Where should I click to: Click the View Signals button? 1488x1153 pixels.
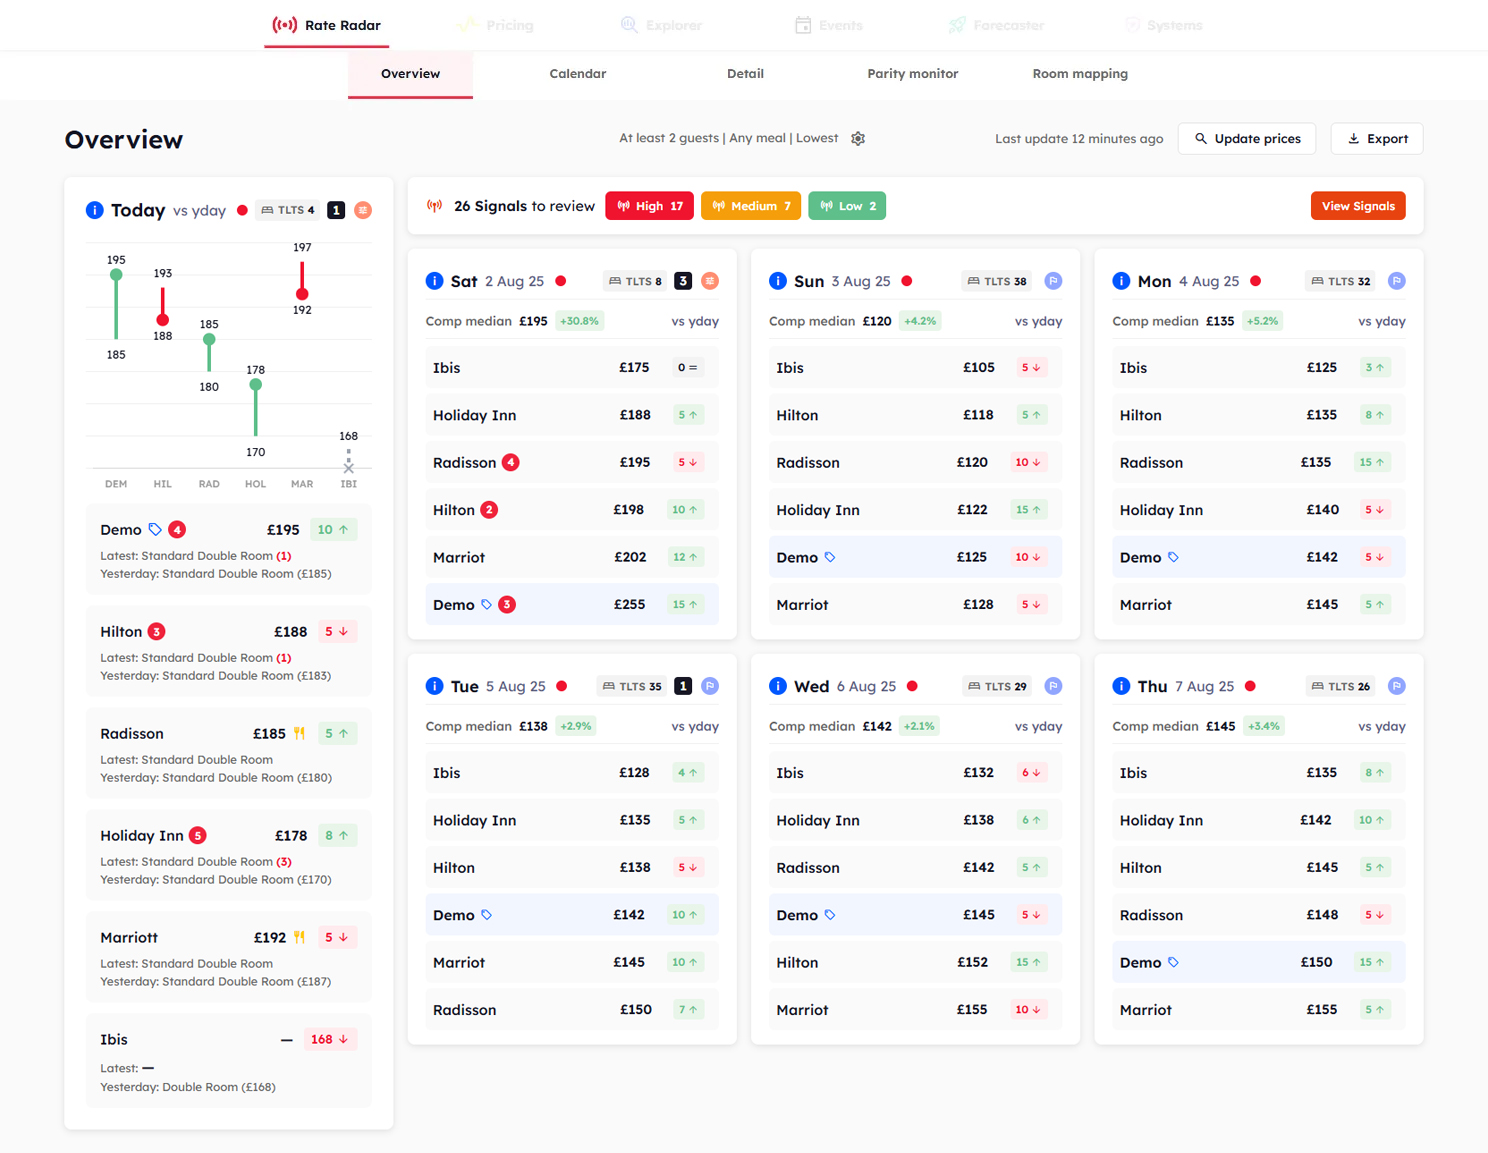click(1358, 206)
